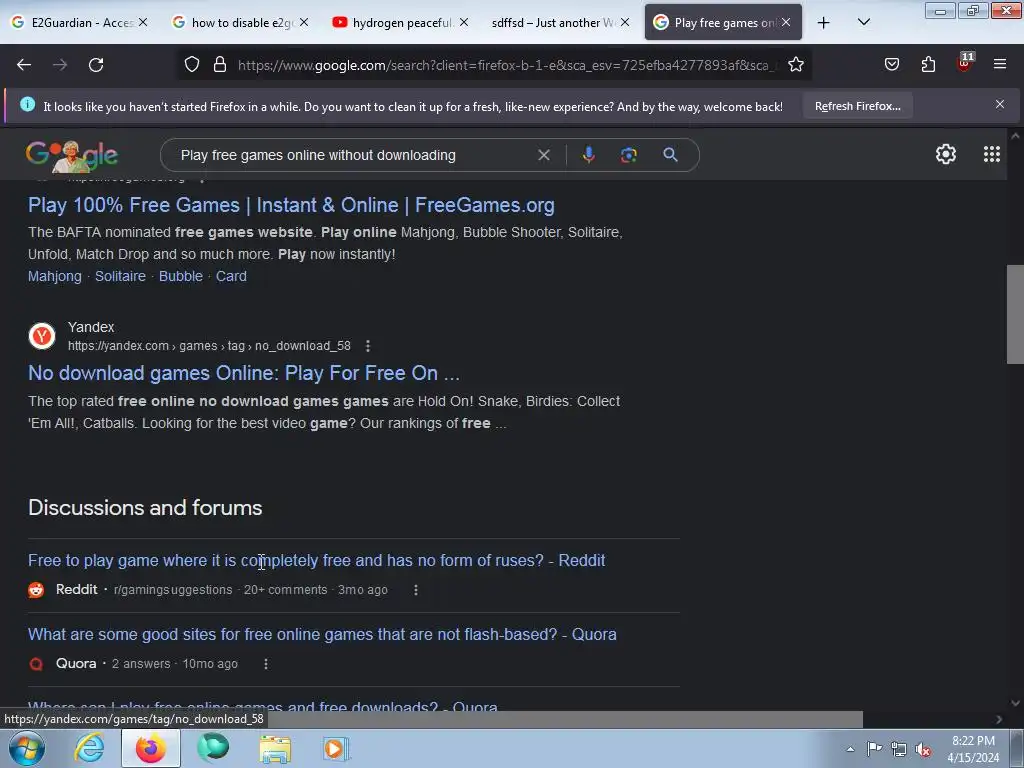
Task: Open more options for Yandex result
Action: tap(368, 346)
